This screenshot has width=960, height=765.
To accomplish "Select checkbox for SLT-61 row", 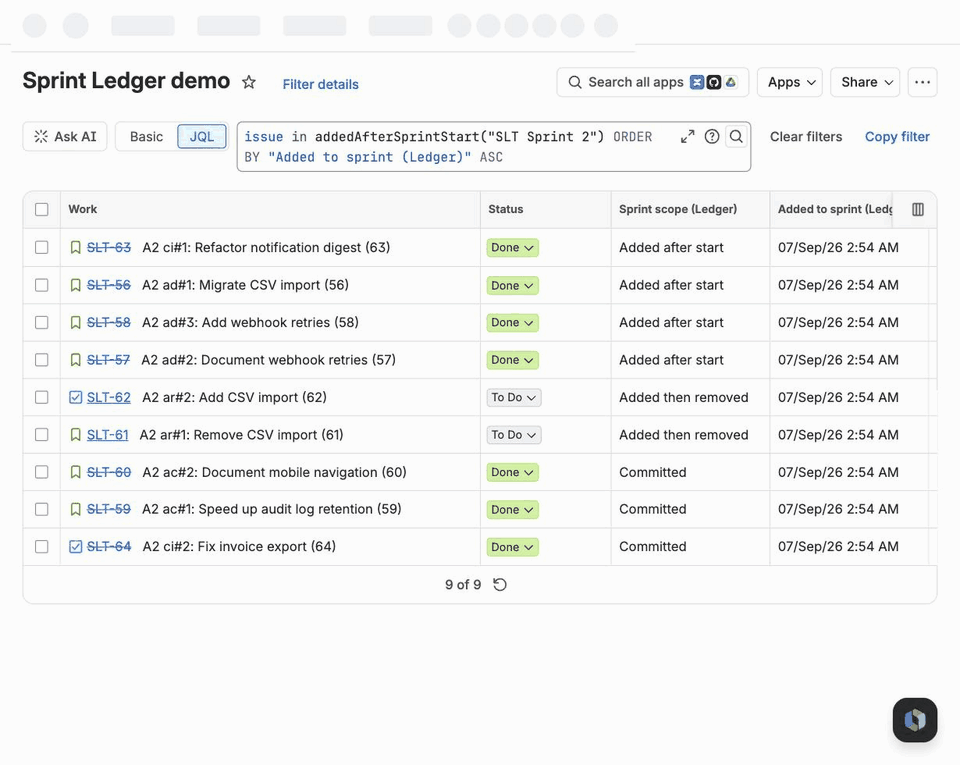I will [x=42, y=435].
